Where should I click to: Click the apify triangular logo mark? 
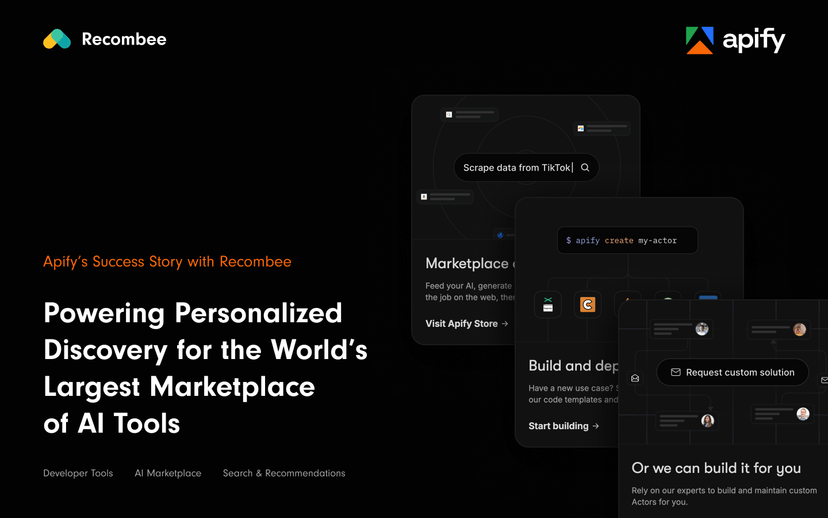pos(700,40)
